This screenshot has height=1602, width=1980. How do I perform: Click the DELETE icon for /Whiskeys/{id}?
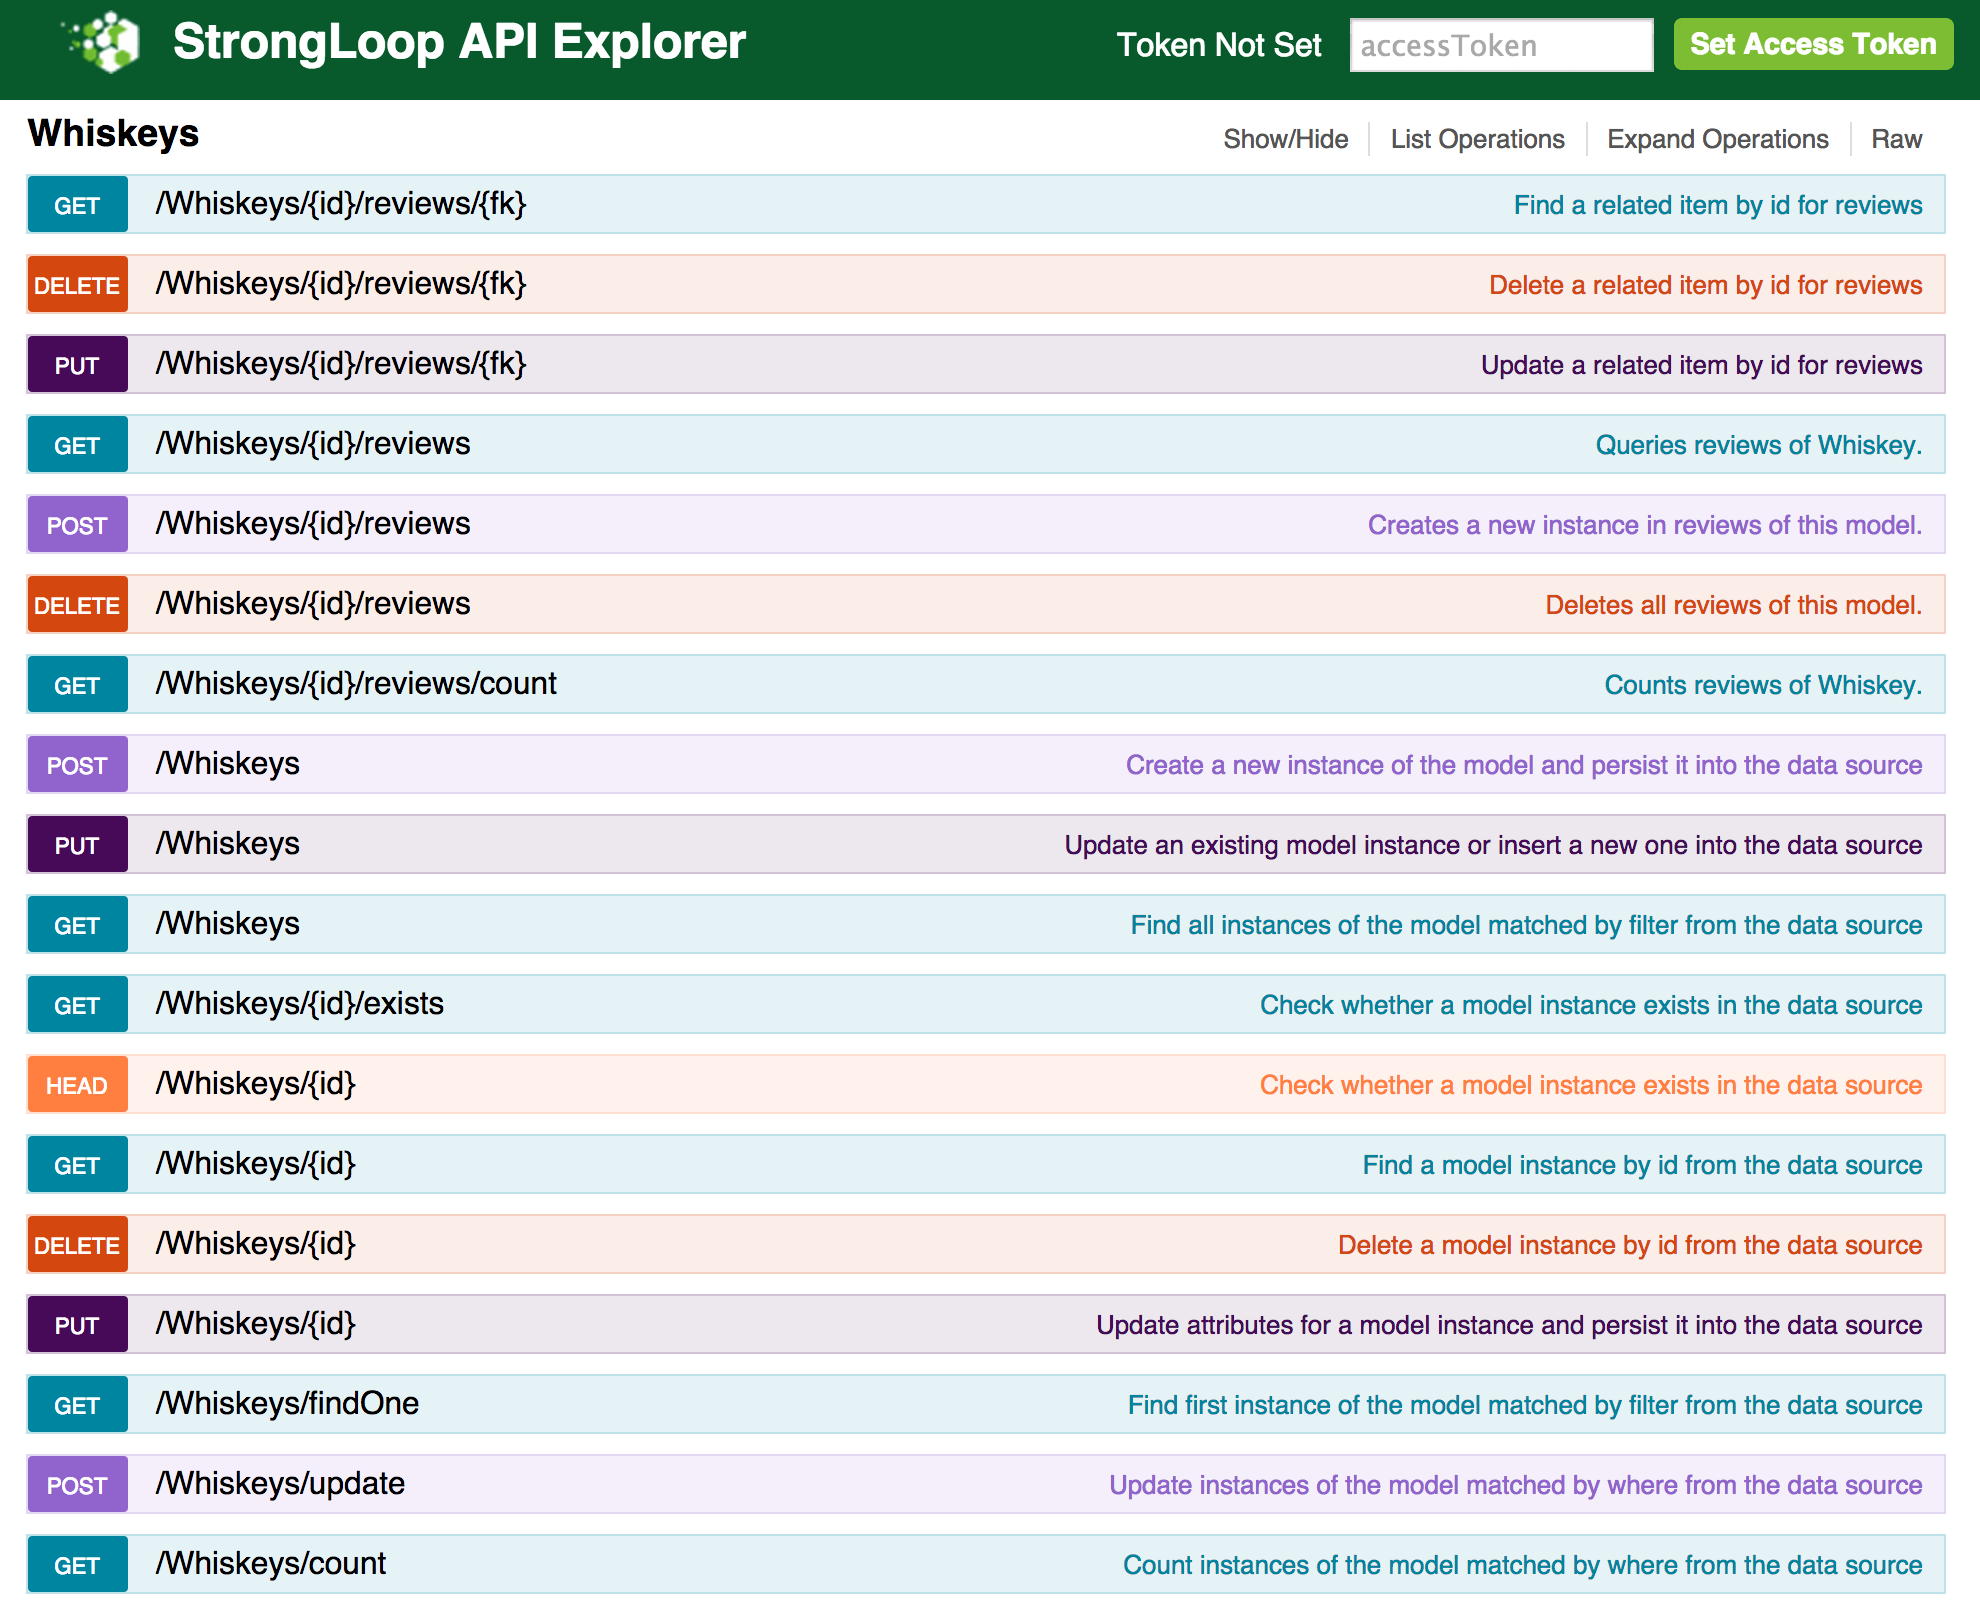click(75, 1244)
